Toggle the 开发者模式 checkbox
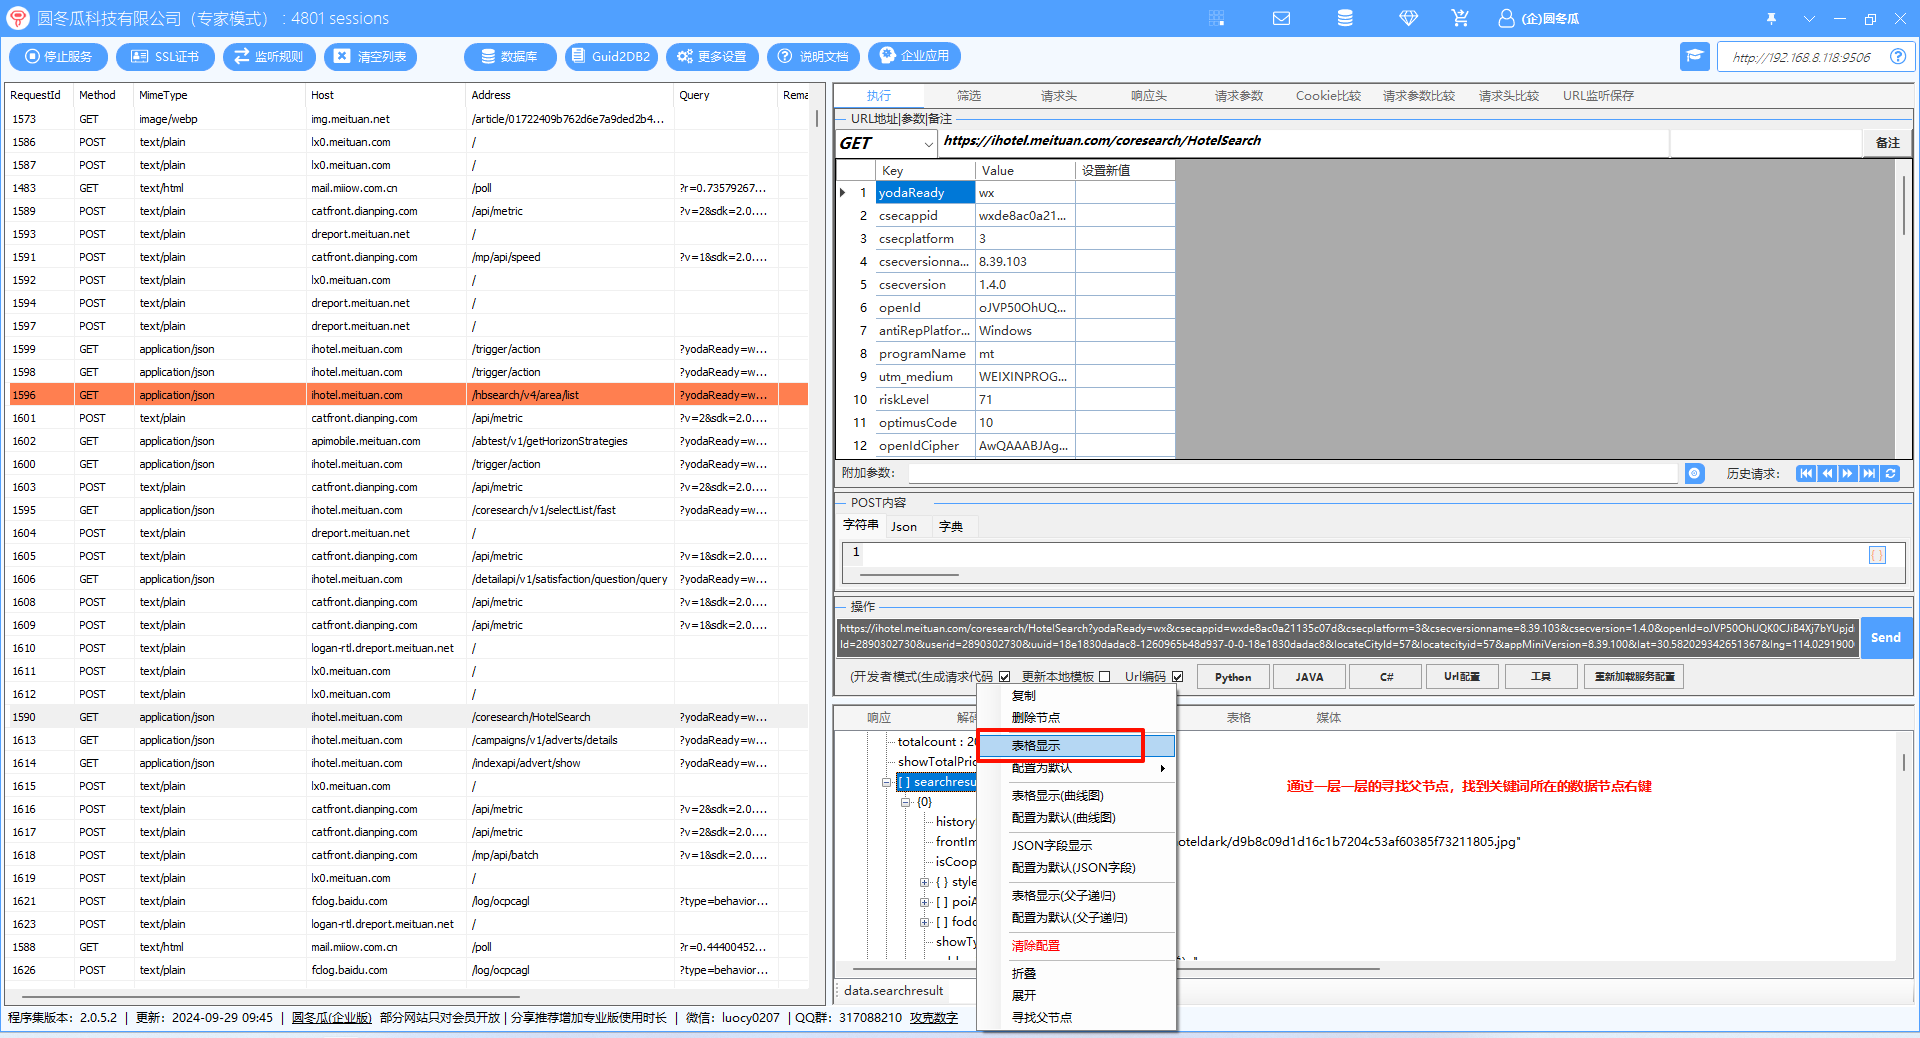The height and width of the screenshot is (1038, 1920). point(1004,677)
